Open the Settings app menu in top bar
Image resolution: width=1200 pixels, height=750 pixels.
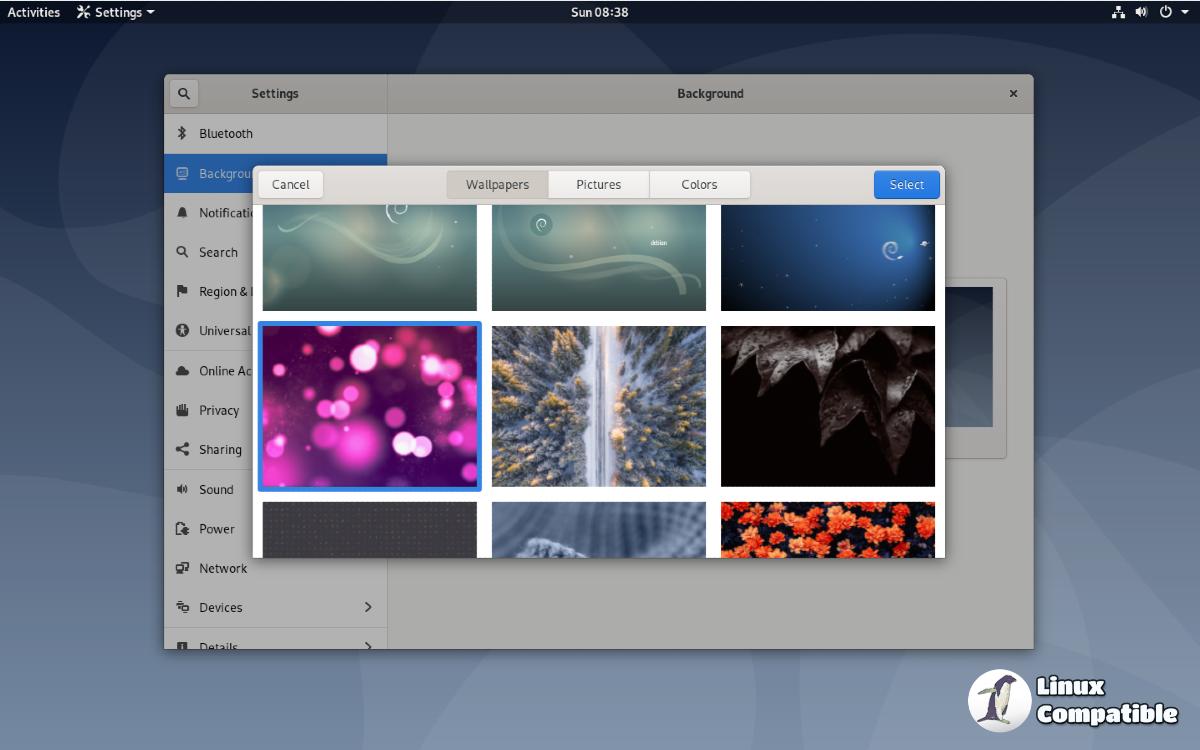(116, 12)
